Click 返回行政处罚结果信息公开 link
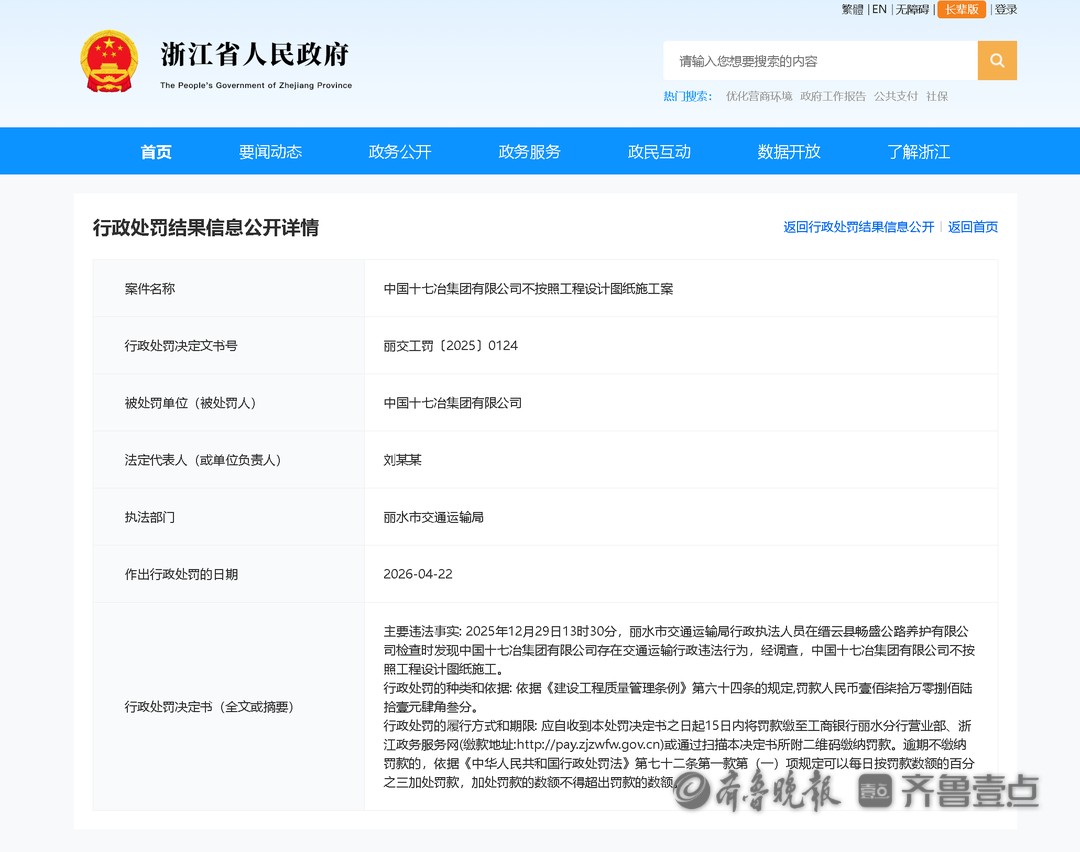This screenshot has width=1080, height=852. (858, 227)
